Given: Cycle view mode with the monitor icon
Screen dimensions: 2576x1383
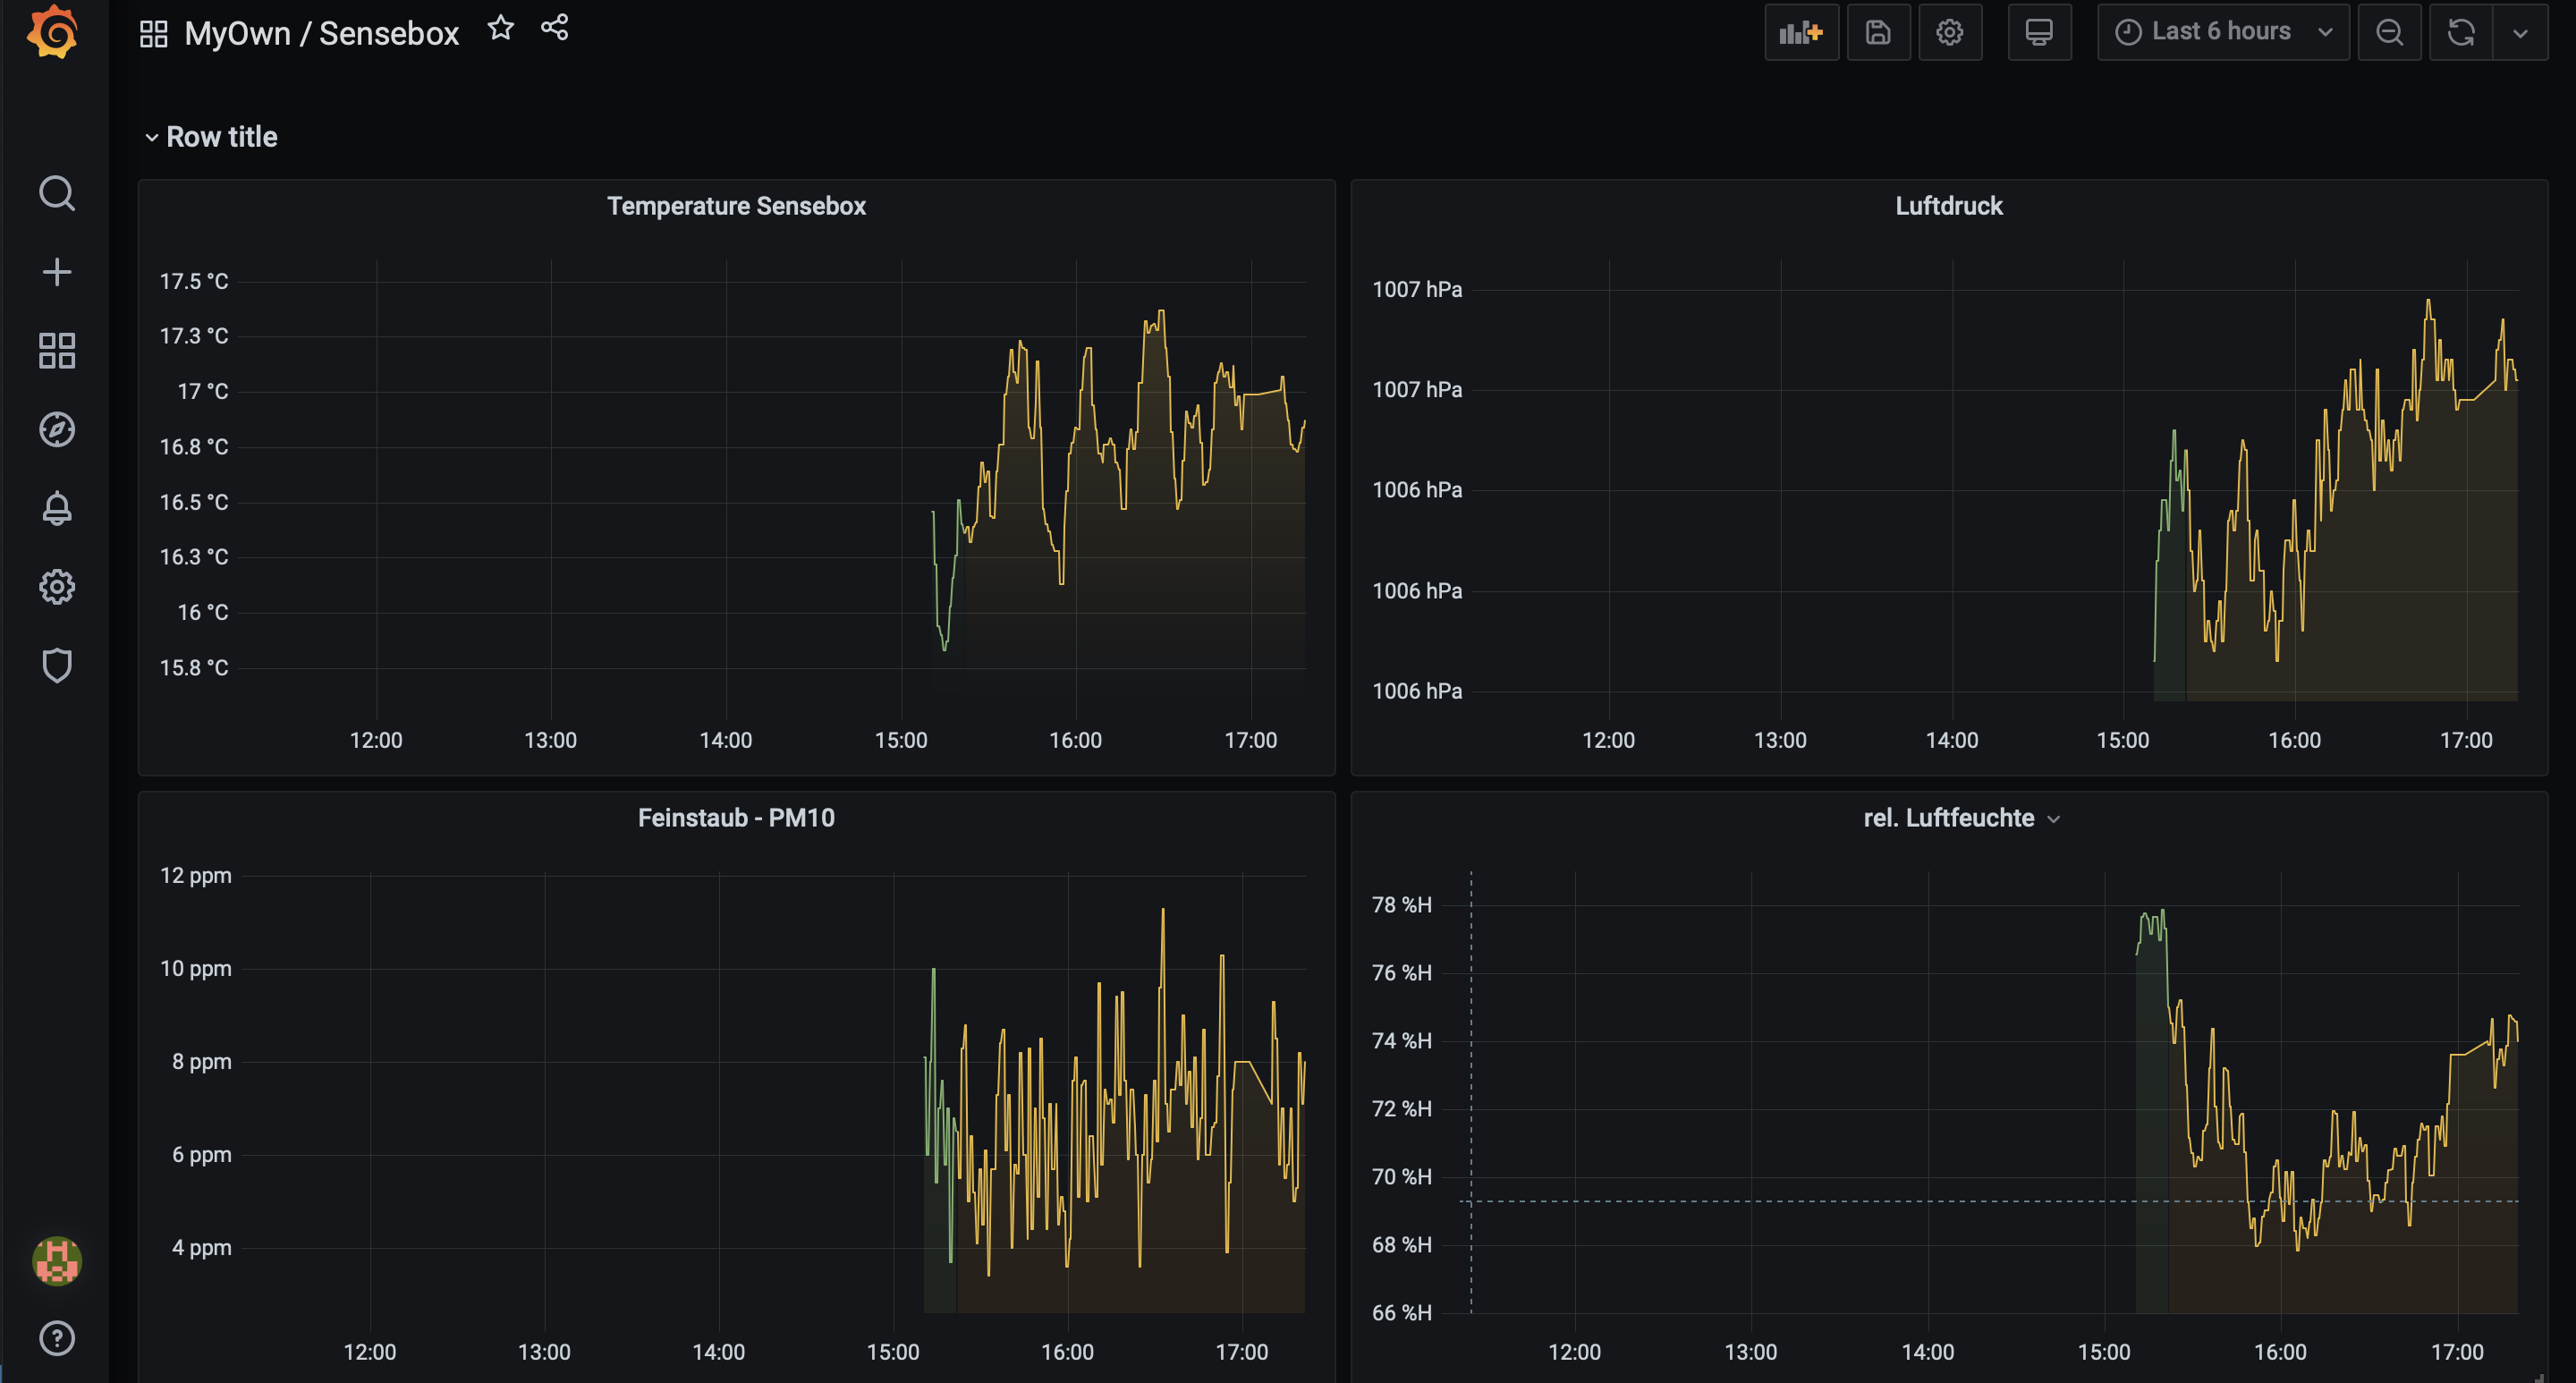Looking at the screenshot, I should point(2039,32).
